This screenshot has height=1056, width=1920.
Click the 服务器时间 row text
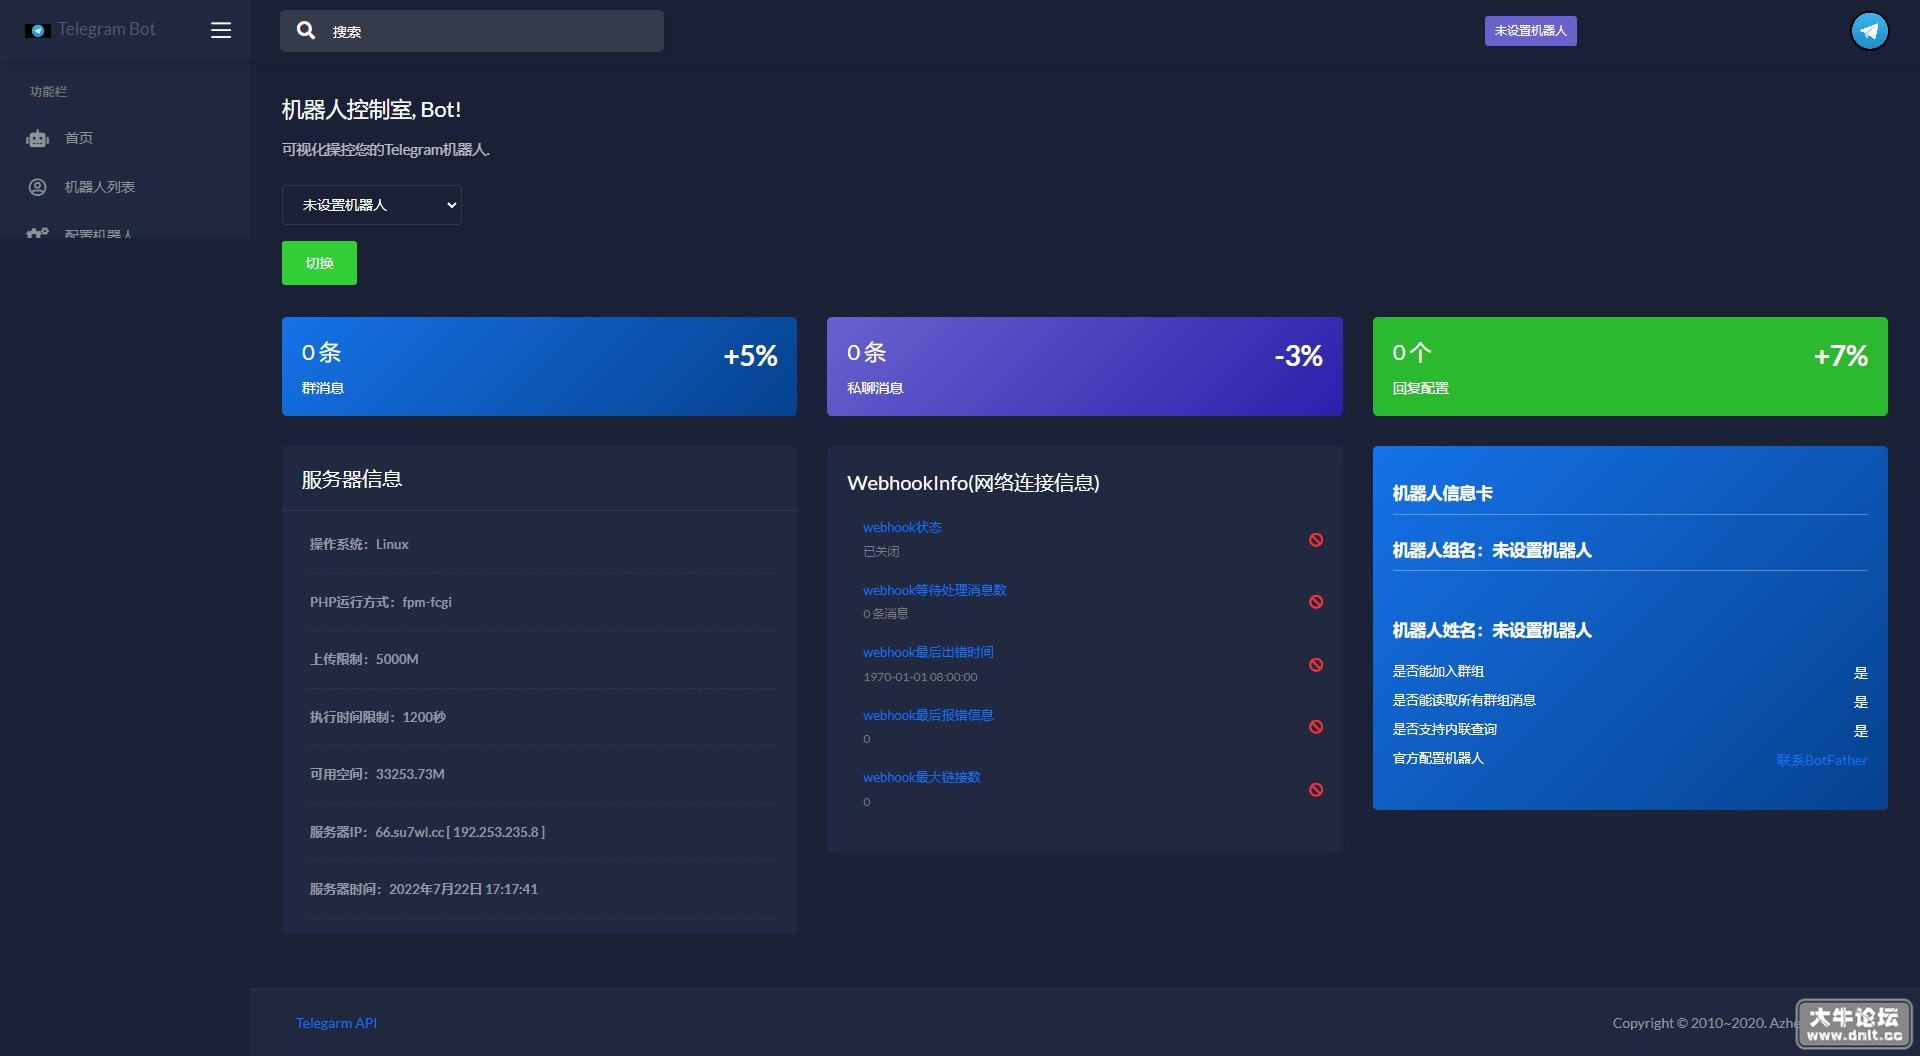pyautogui.click(x=423, y=889)
